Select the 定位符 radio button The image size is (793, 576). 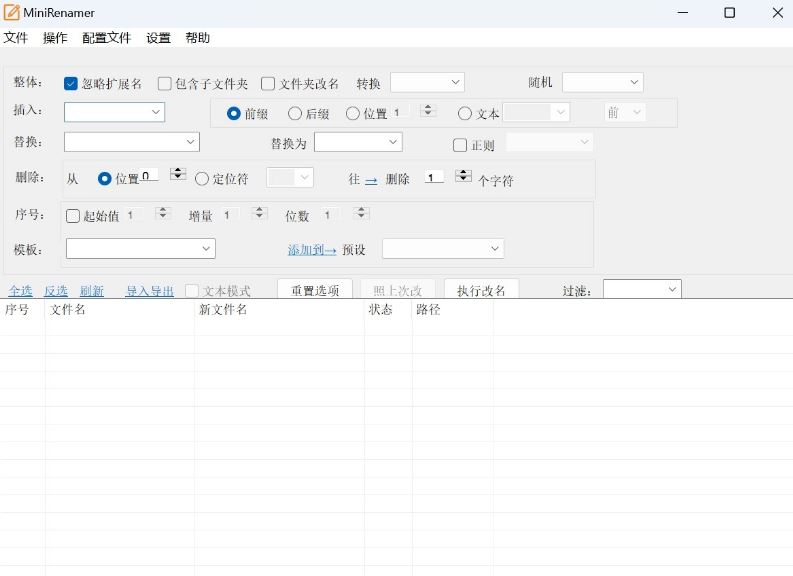pos(202,179)
